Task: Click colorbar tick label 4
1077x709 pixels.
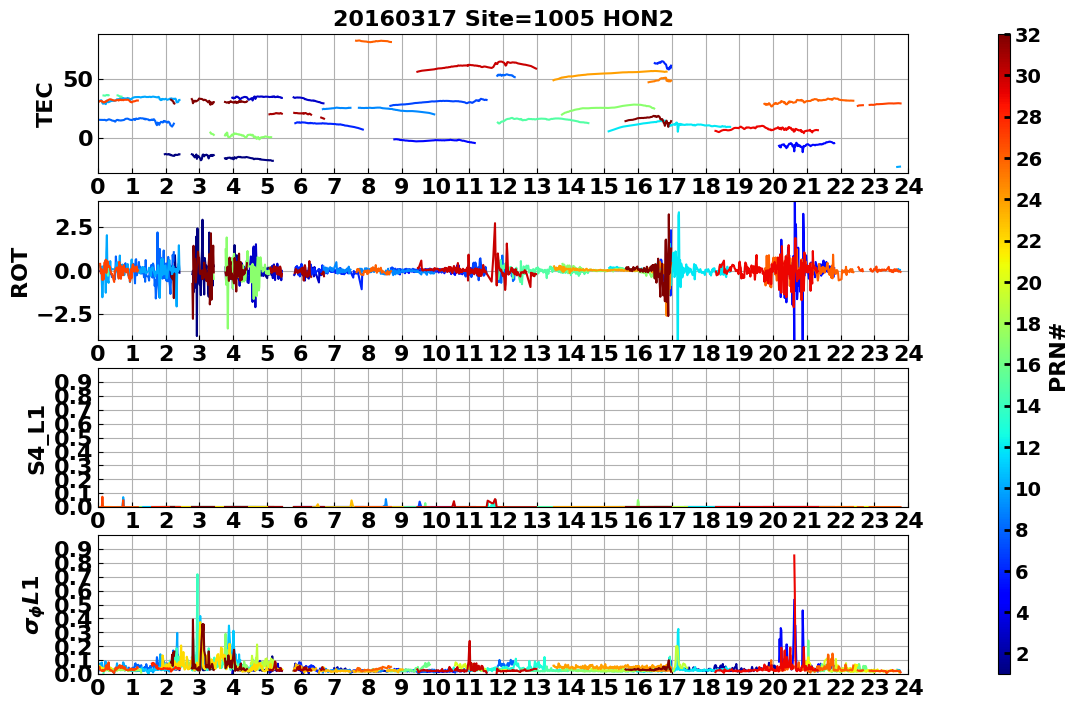Action: 1022,612
